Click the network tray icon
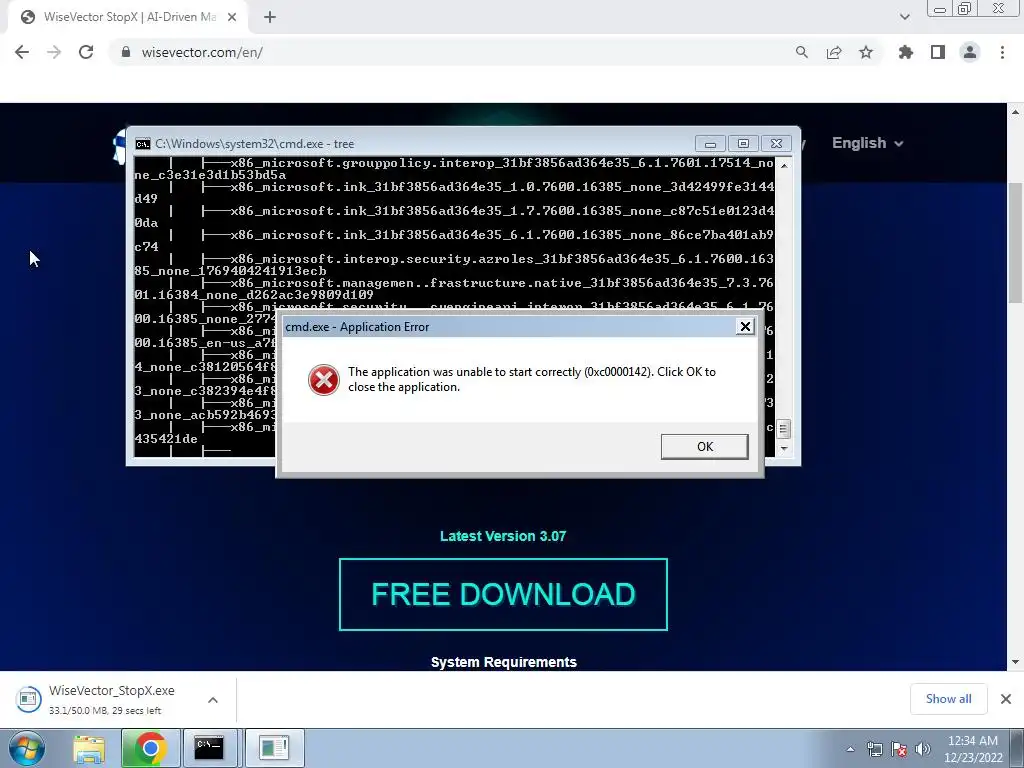The height and width of the screenshot is (768, 1024). 874,749
